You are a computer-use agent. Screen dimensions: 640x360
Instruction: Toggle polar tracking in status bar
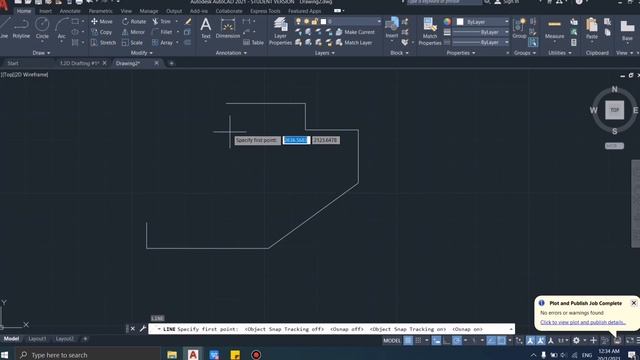click(457, 340)
